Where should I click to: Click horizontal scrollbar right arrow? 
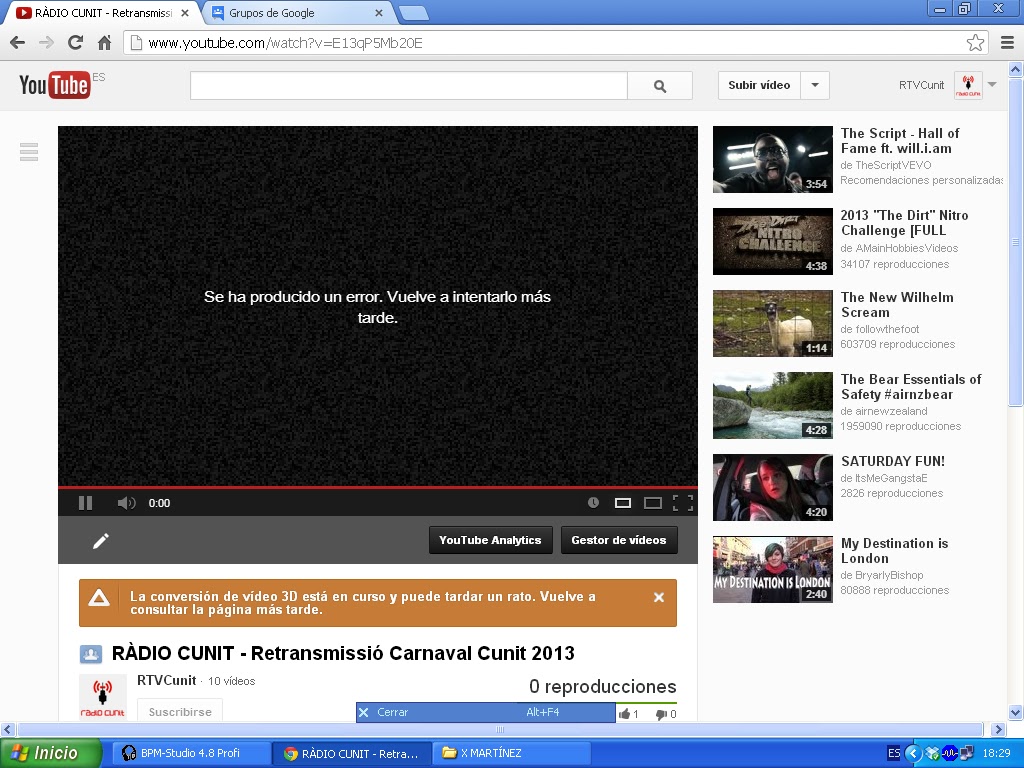998,729
